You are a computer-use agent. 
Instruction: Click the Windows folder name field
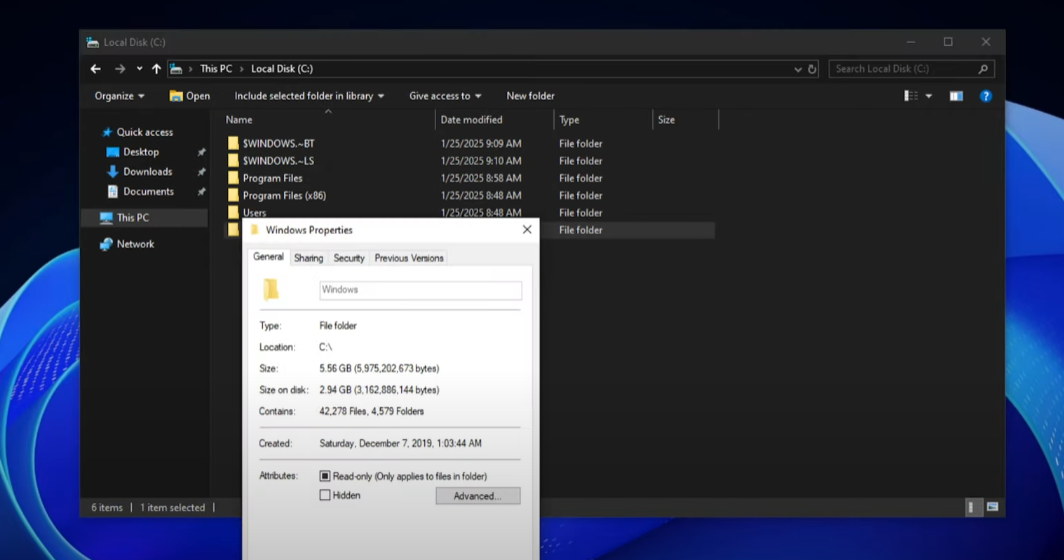click(x=420, y=290)
